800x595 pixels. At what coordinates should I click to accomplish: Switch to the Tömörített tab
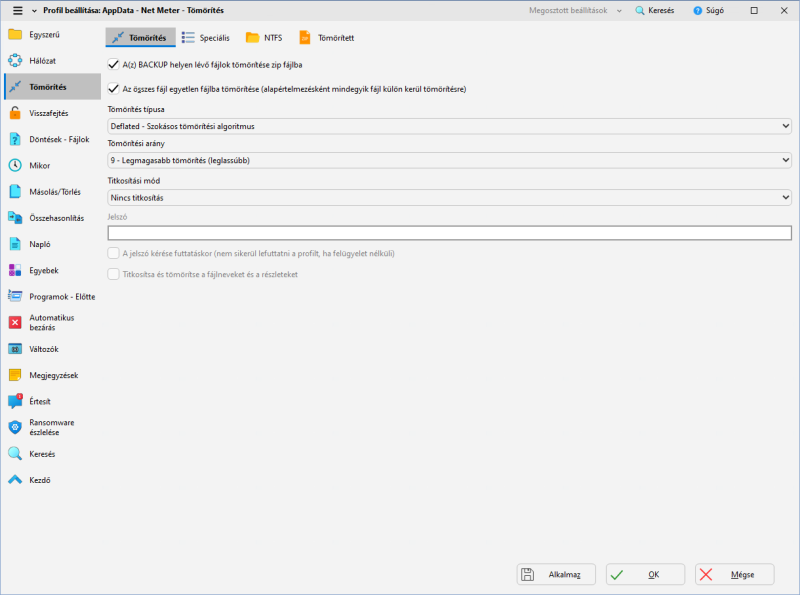[x=327, y=38]
